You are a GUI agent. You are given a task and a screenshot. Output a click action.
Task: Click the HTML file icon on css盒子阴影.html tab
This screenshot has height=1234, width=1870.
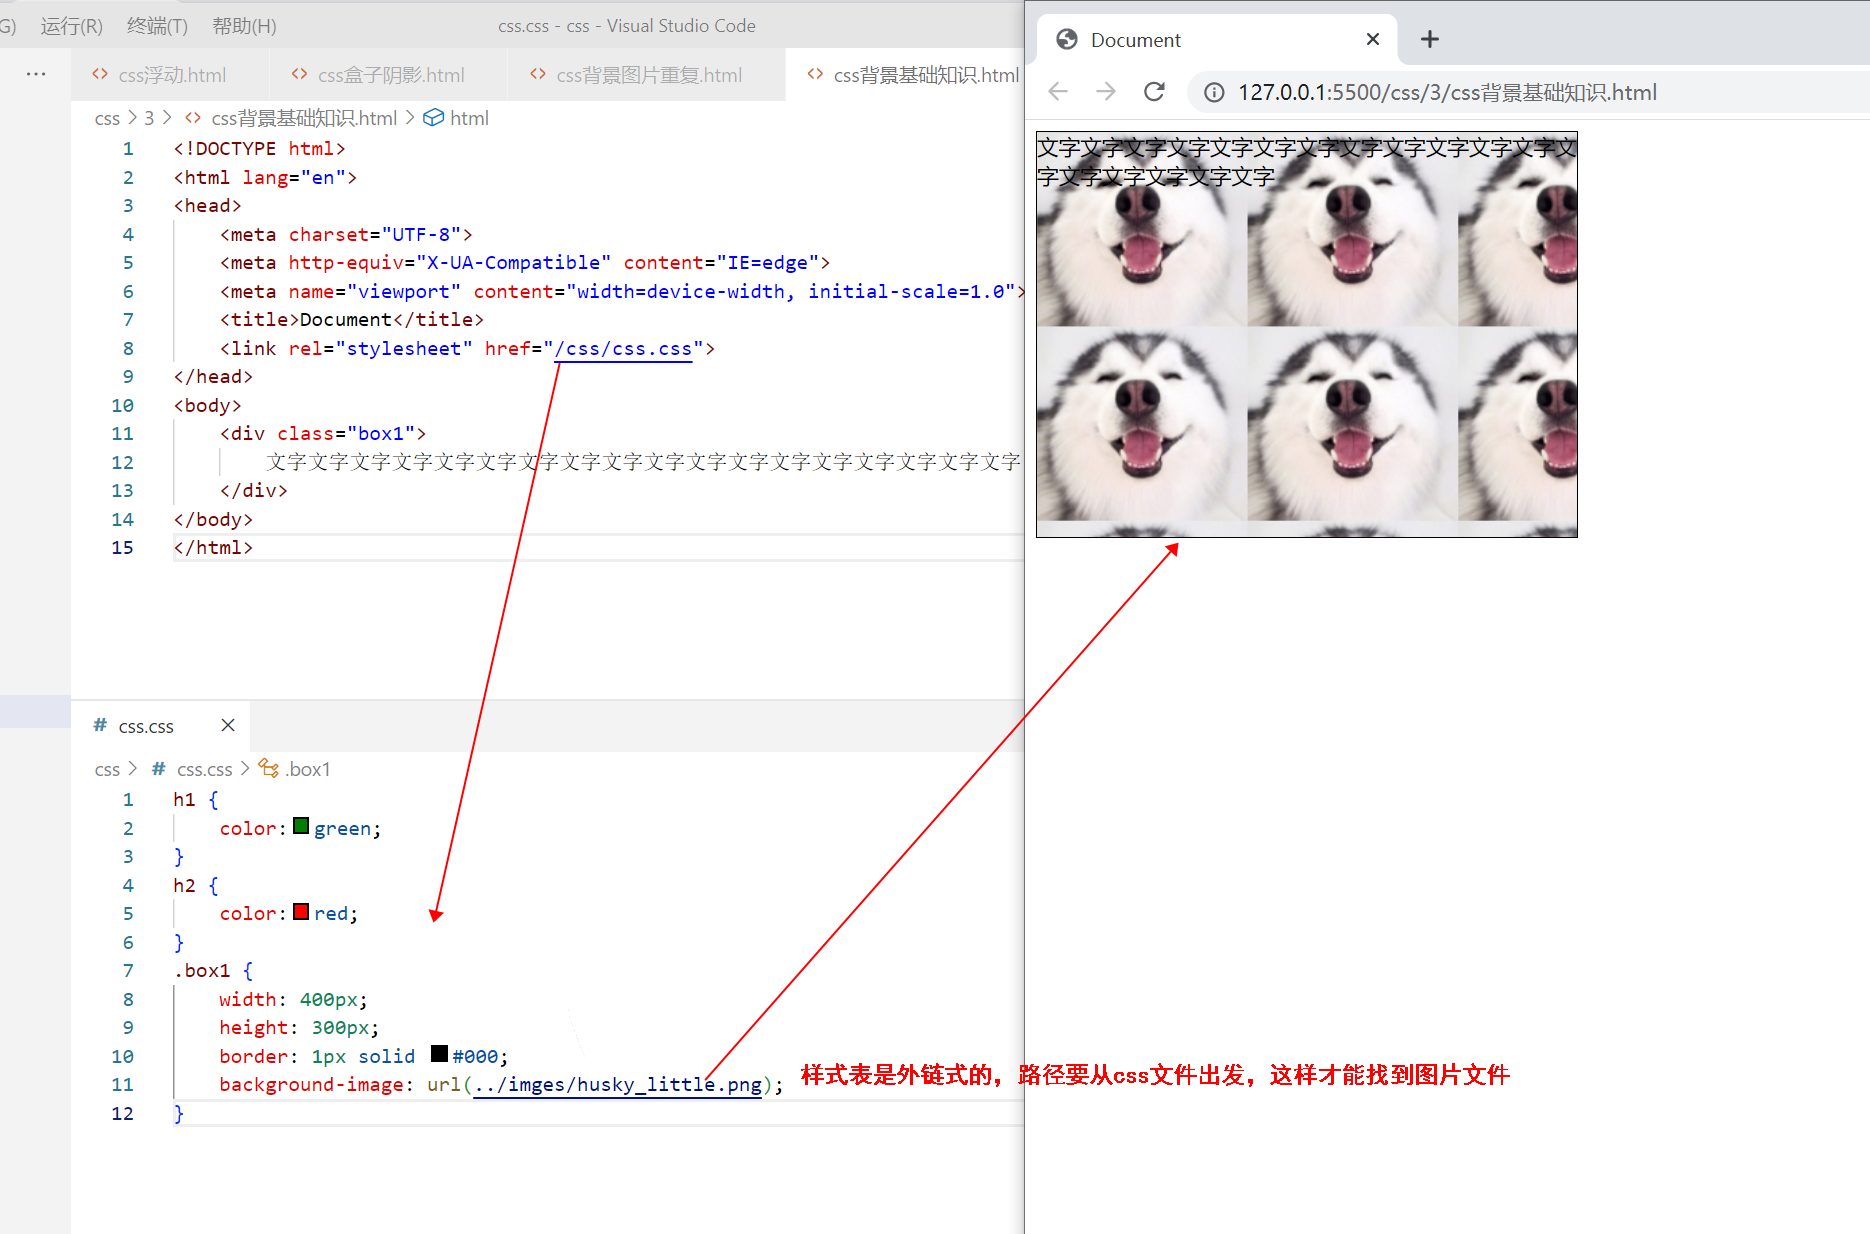click(x=299, y=74)
